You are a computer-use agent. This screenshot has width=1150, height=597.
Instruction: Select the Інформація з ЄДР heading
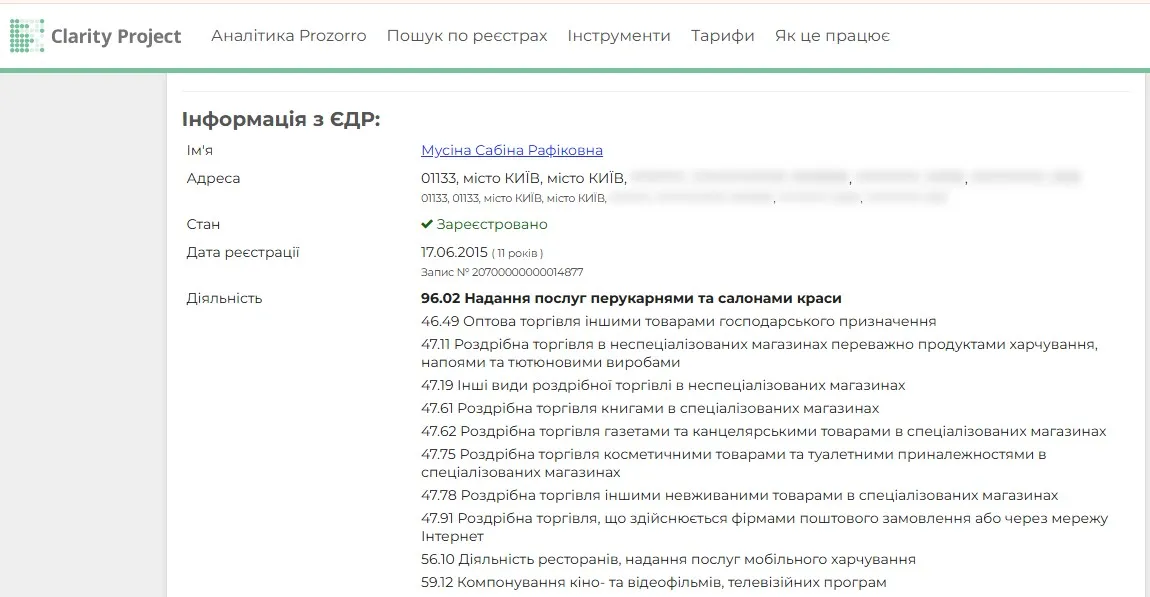tap(281, 119)
